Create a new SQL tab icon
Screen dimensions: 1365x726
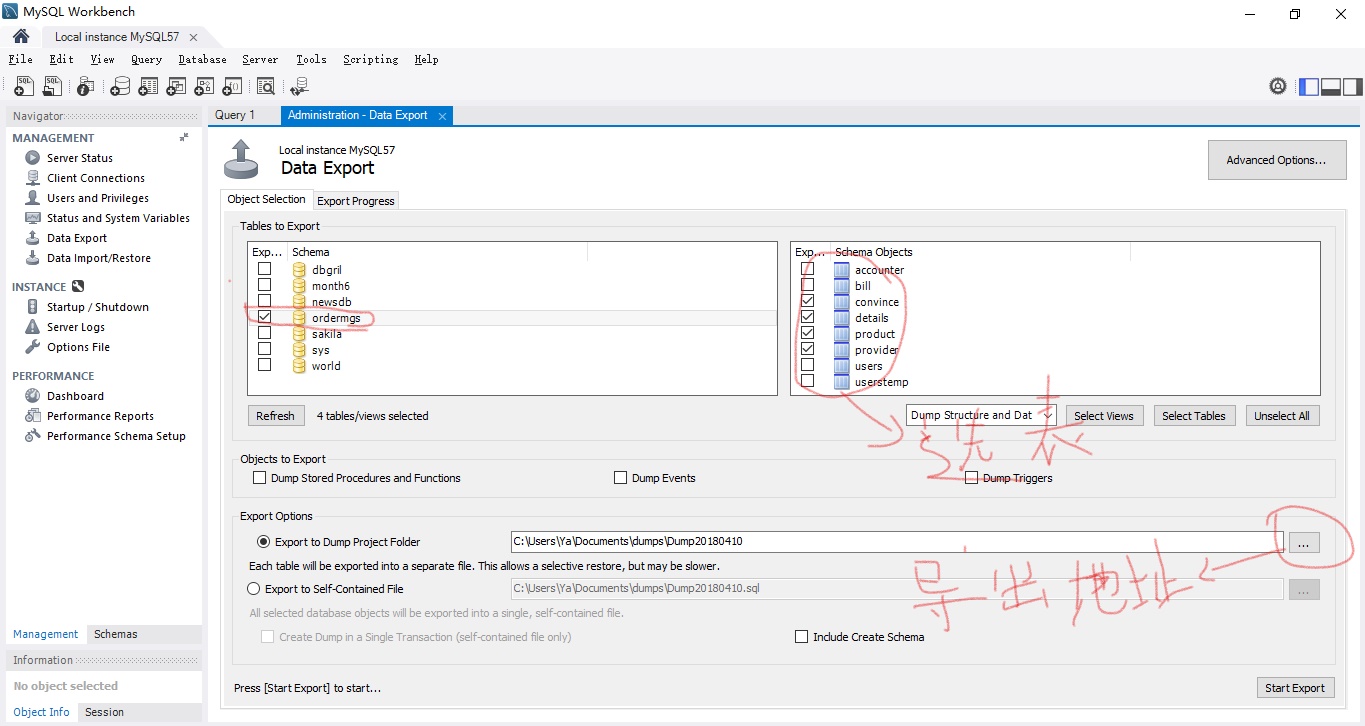point(24,87)
